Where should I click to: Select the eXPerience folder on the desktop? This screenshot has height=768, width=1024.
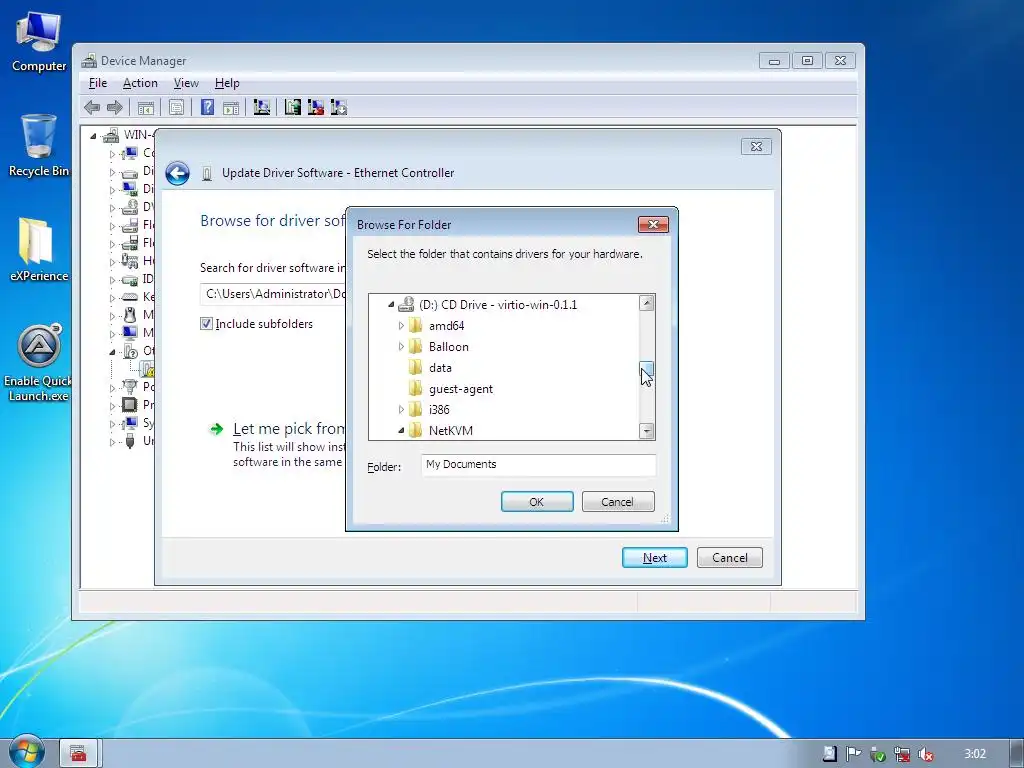[39, 250]
